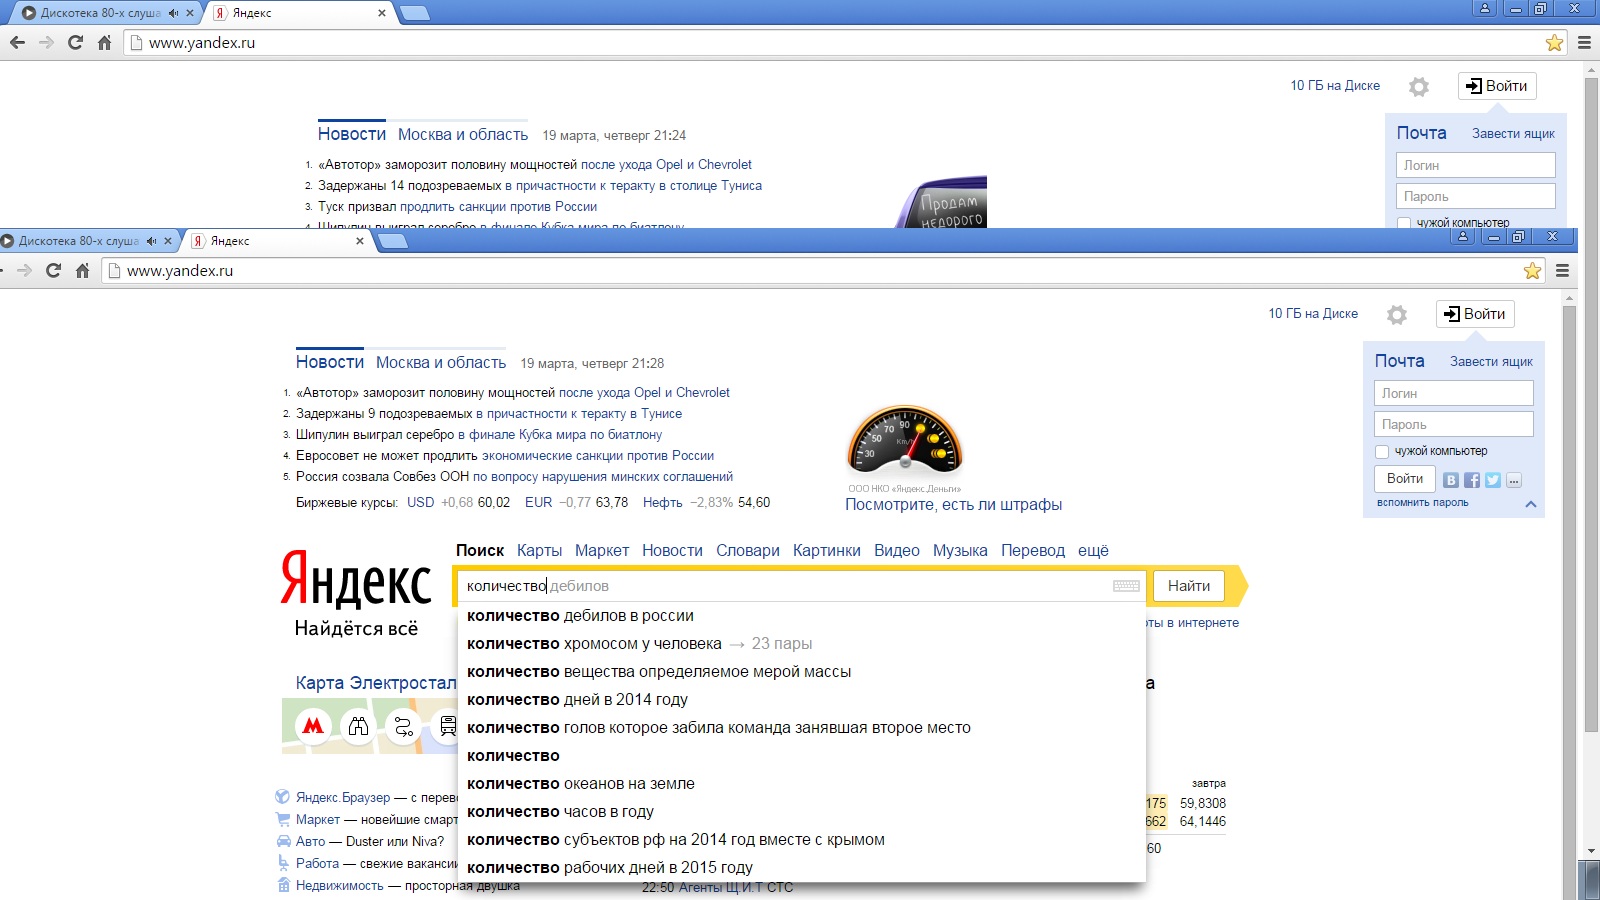Viewport: 1600px width, 900px height.
Task: Click the Логин field in front window
Action: pos(1453,393)
